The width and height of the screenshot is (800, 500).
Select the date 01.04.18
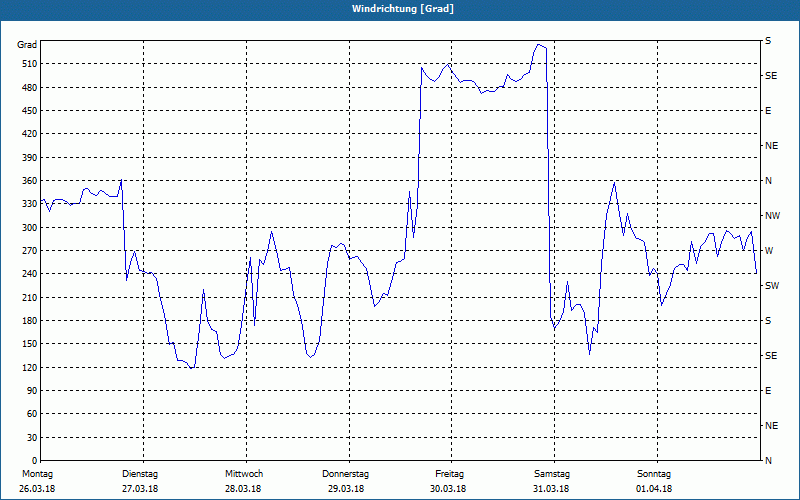(x=654, y=489)
